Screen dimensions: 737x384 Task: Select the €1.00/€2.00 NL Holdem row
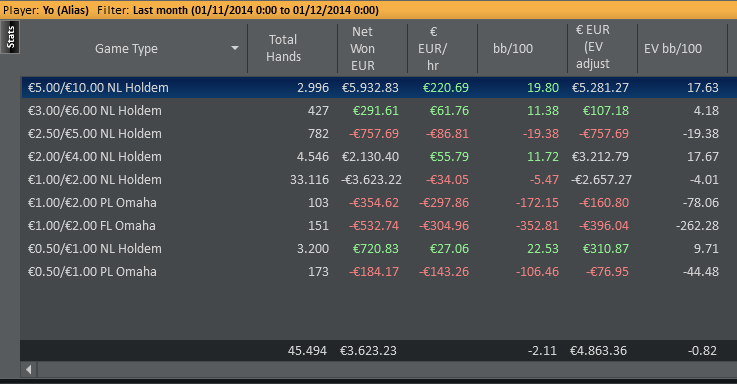379,180
